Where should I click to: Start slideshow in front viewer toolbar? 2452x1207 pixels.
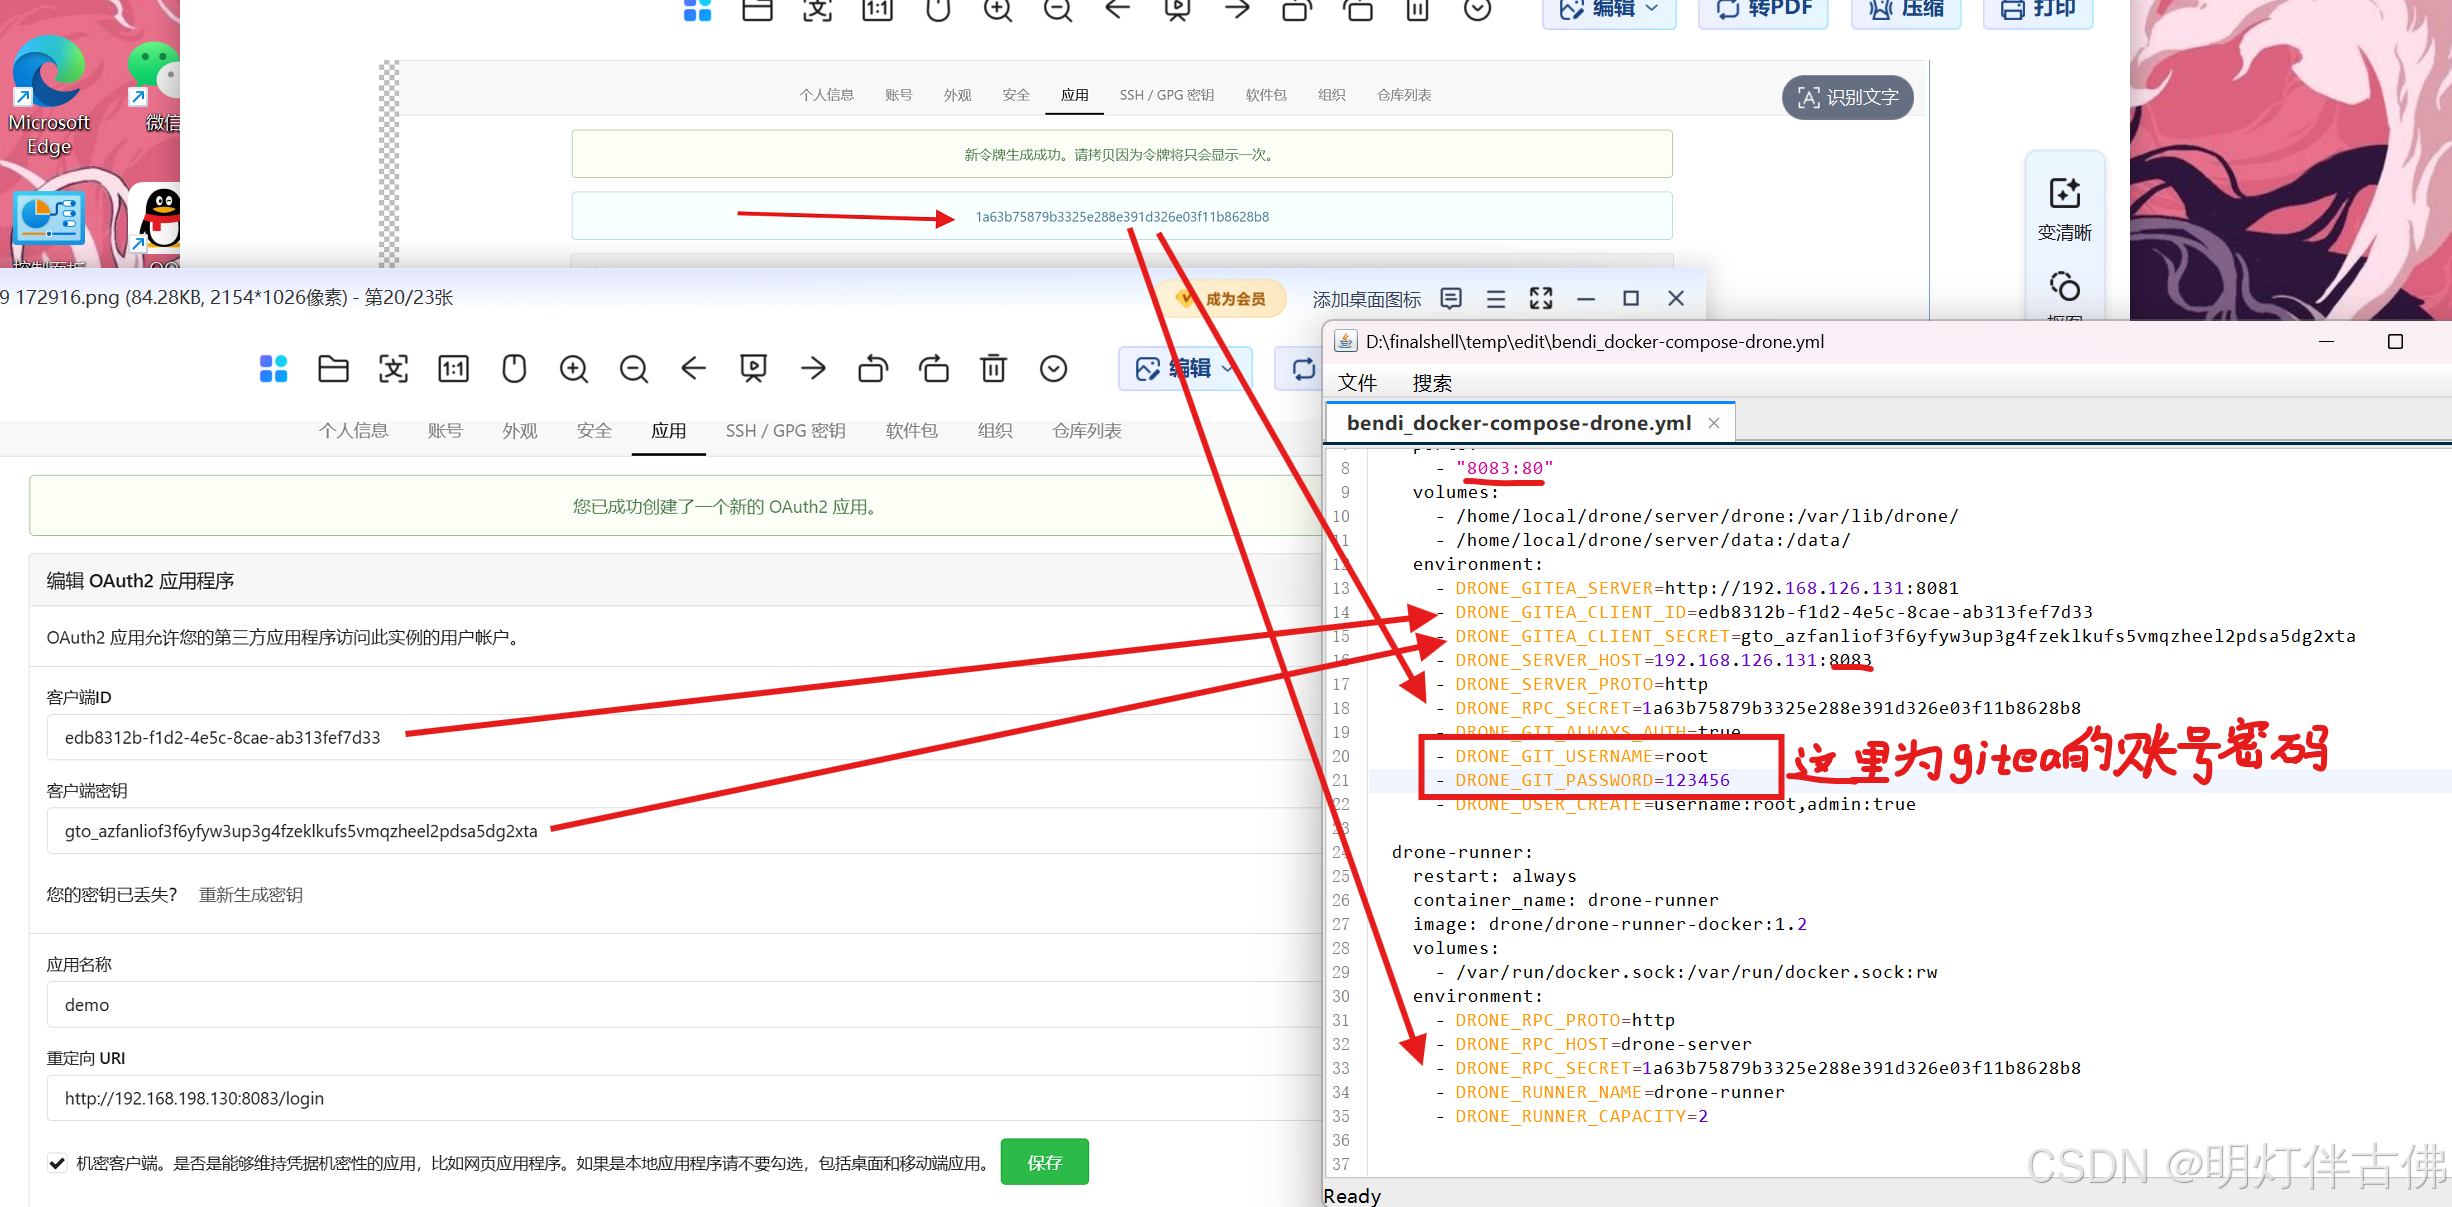click(x=753, y=369)
